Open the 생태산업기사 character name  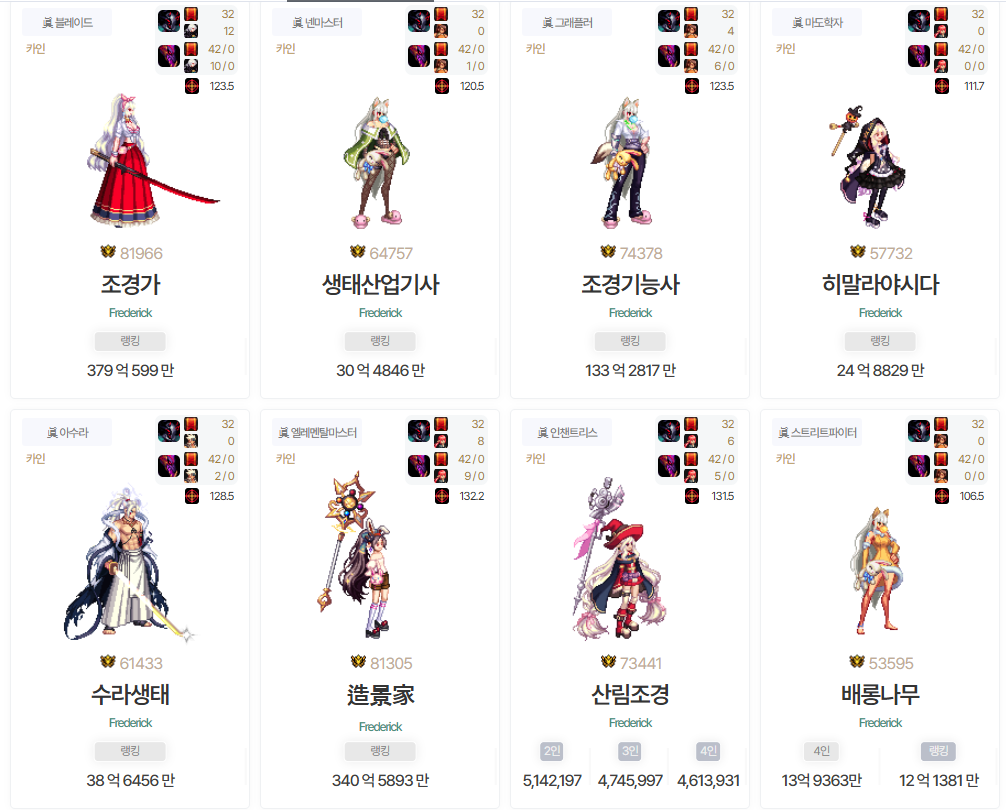(x=380, y=284)
